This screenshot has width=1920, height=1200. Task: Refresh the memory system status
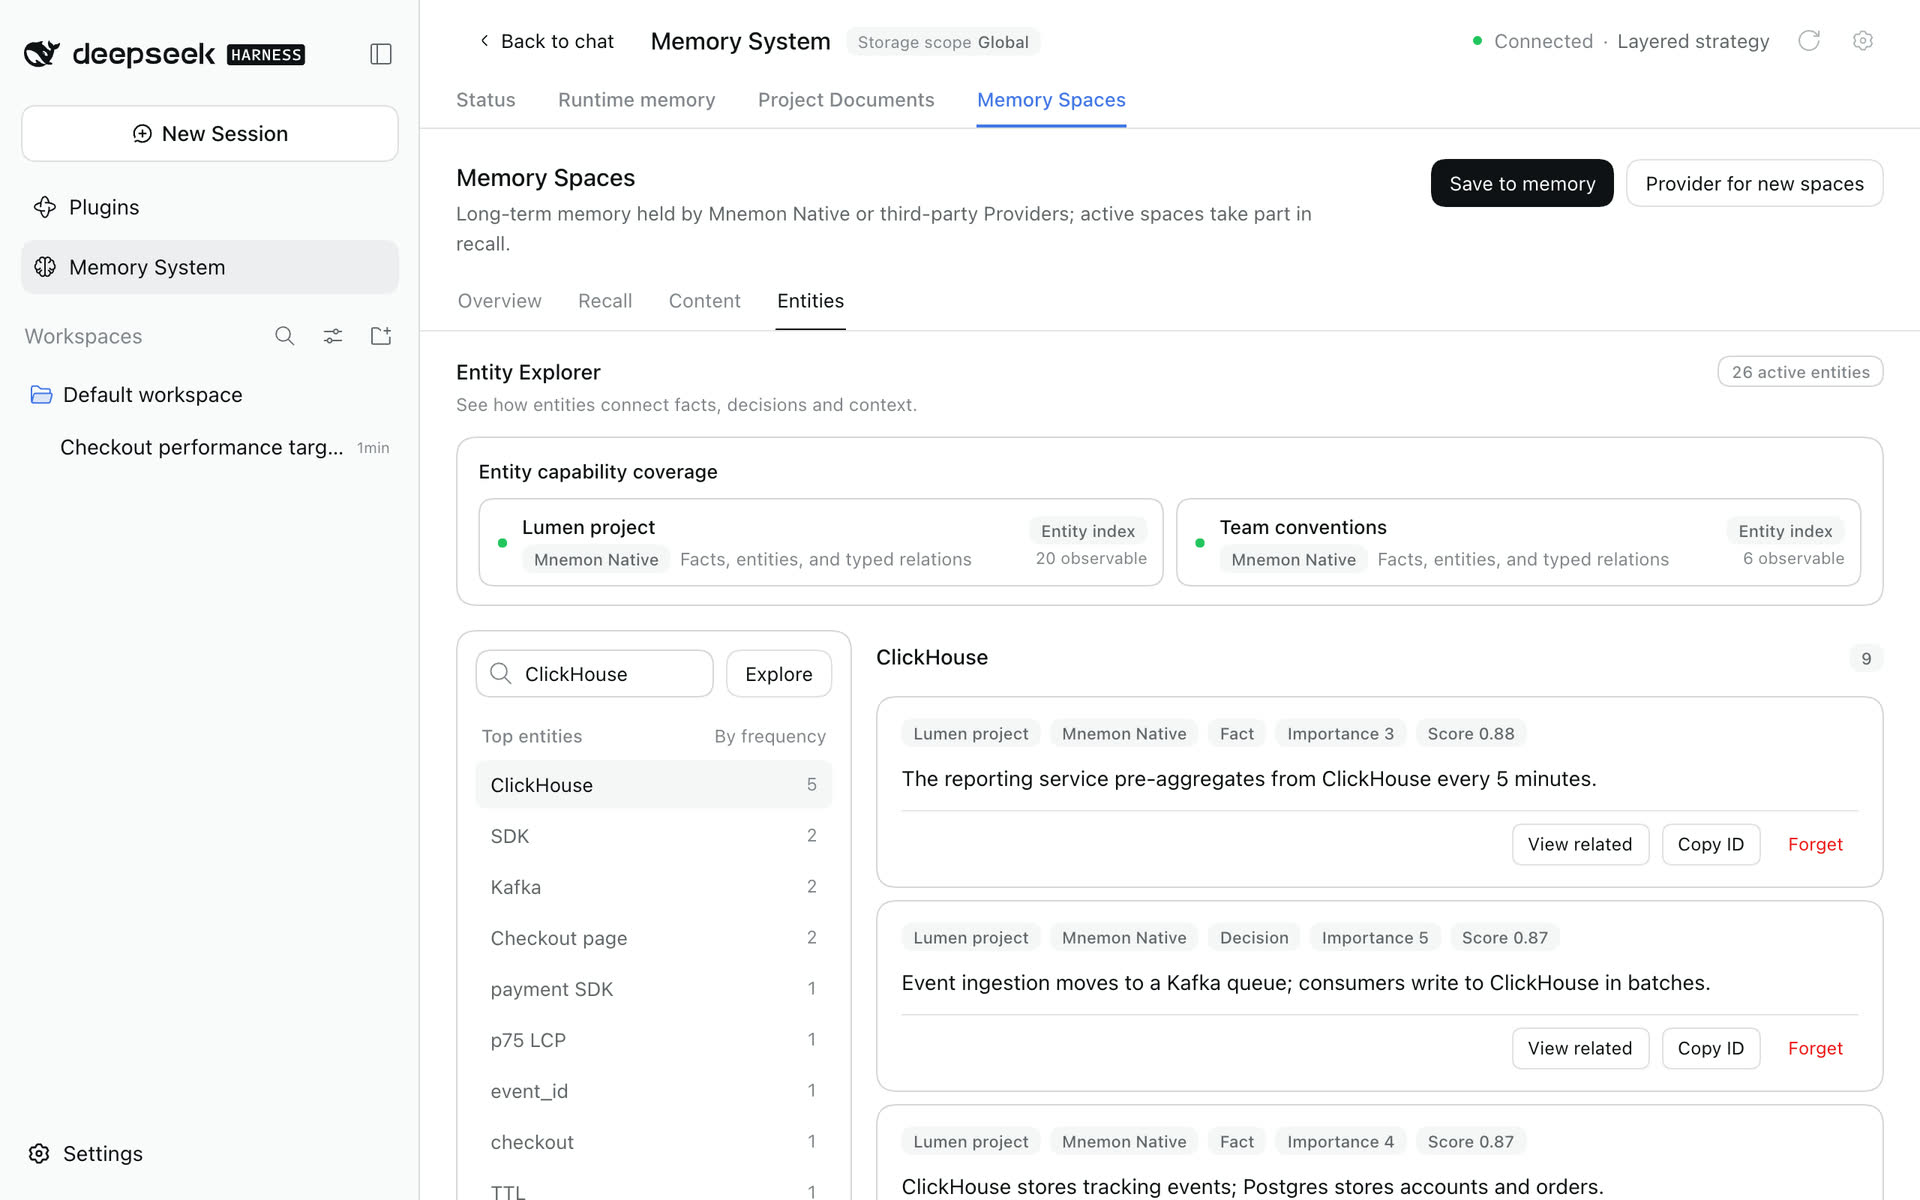pos(1809,41)
